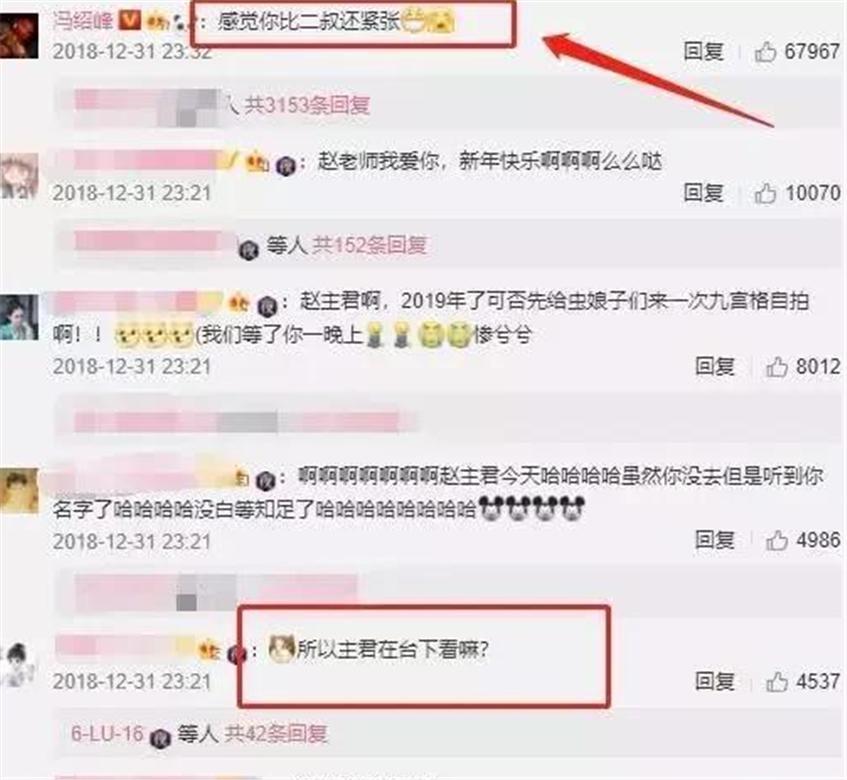Like the comment showing 8012 likes
This screenshot has height=780, width=847.
(x=776, y=367)
